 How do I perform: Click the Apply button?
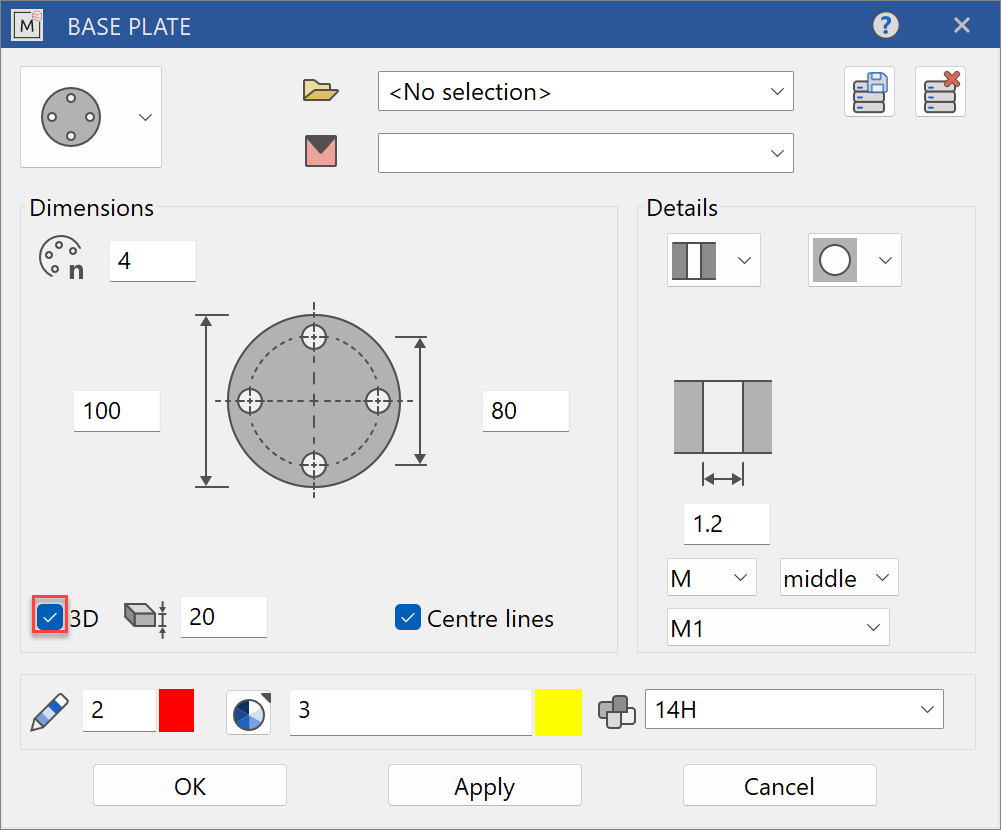(485, 785)
